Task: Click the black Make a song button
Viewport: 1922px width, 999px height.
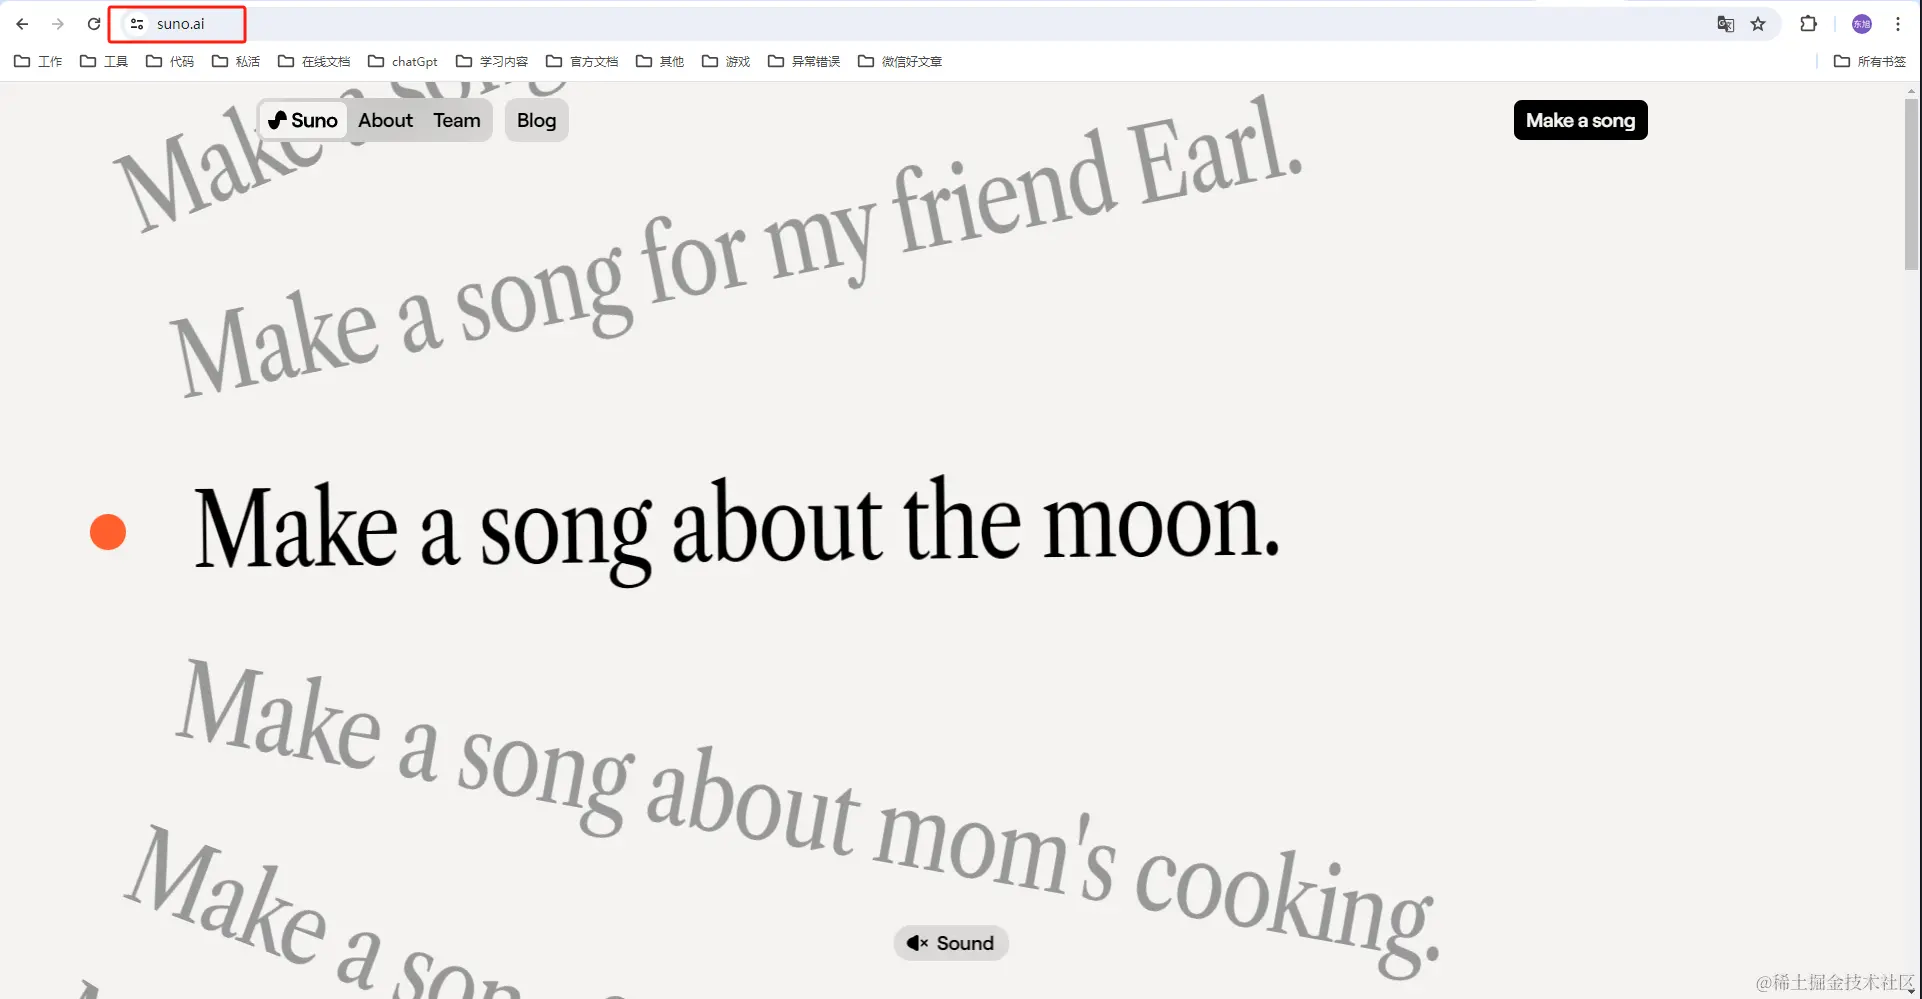Action: click(x=1580, y=120)
